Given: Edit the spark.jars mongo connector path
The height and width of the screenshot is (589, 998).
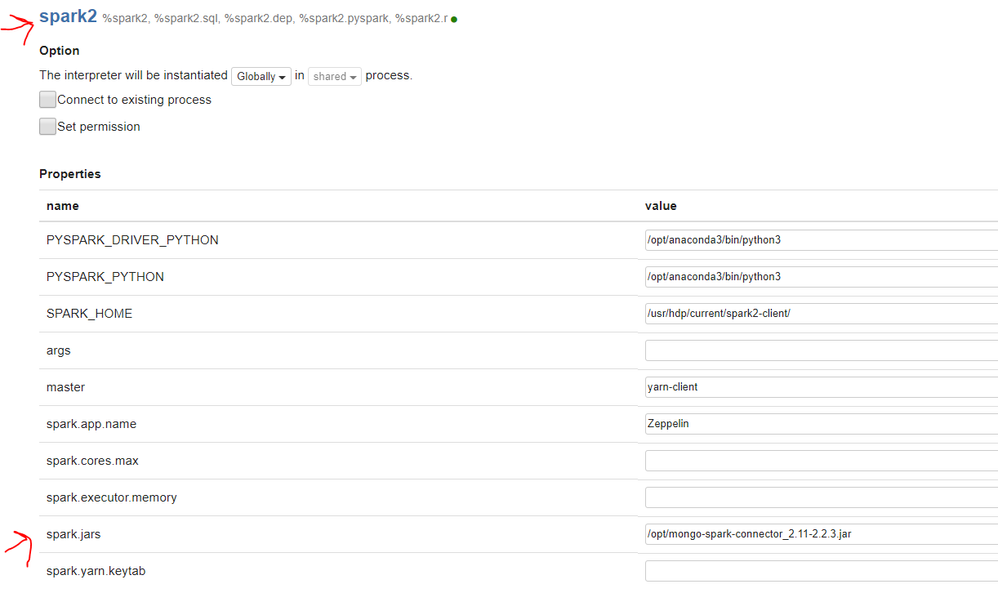Looking at the screenshot, I should coord(820,534).
